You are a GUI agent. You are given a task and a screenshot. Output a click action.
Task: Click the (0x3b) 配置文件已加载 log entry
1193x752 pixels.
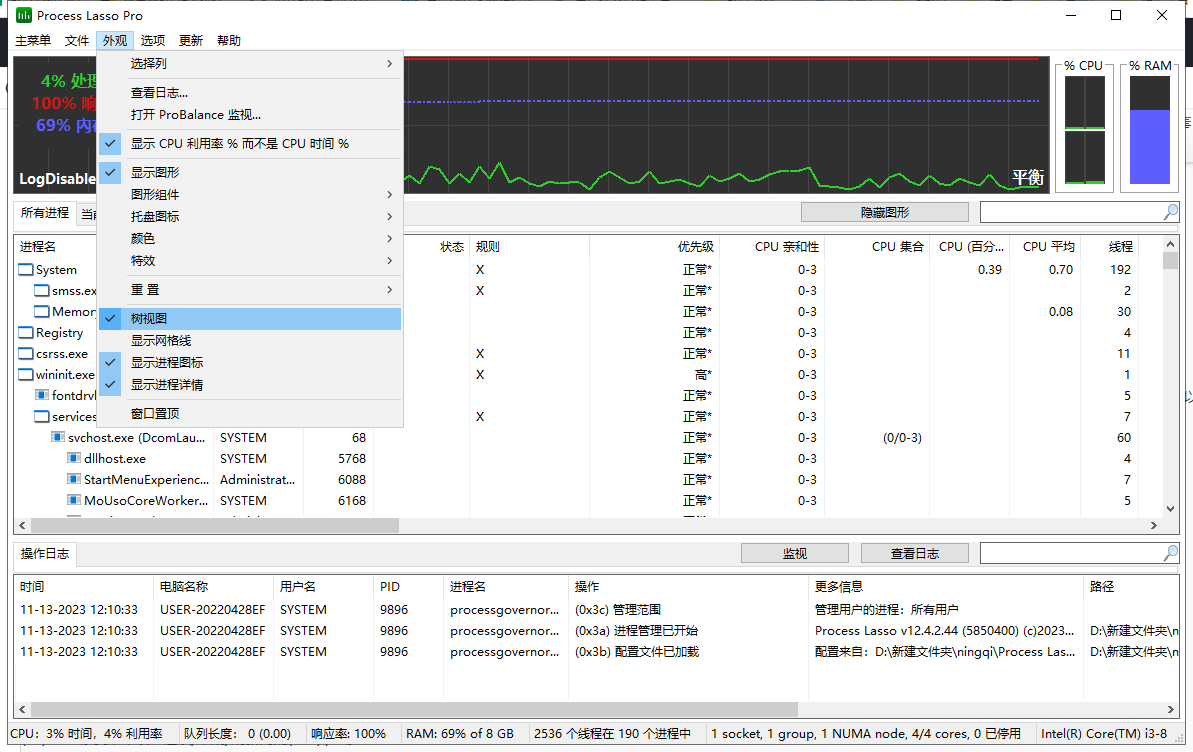pyautogui.click(x=637, y=652)
